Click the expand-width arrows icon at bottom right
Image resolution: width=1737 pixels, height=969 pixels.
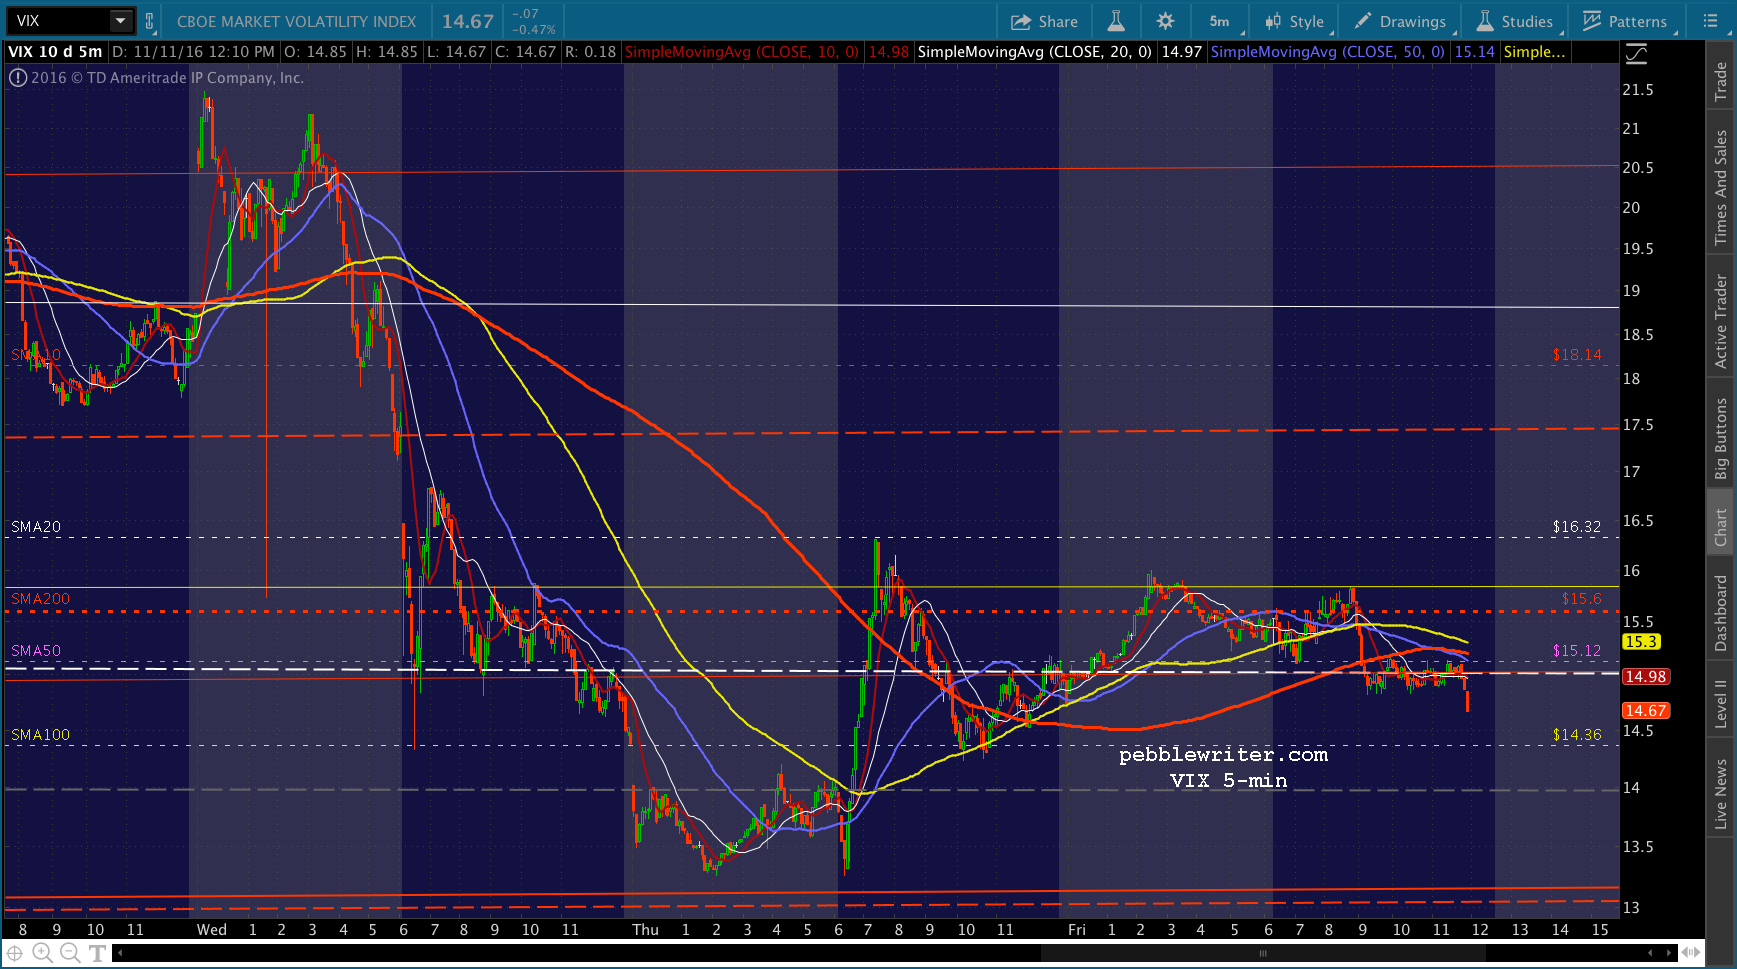[x=1691, y=952]
